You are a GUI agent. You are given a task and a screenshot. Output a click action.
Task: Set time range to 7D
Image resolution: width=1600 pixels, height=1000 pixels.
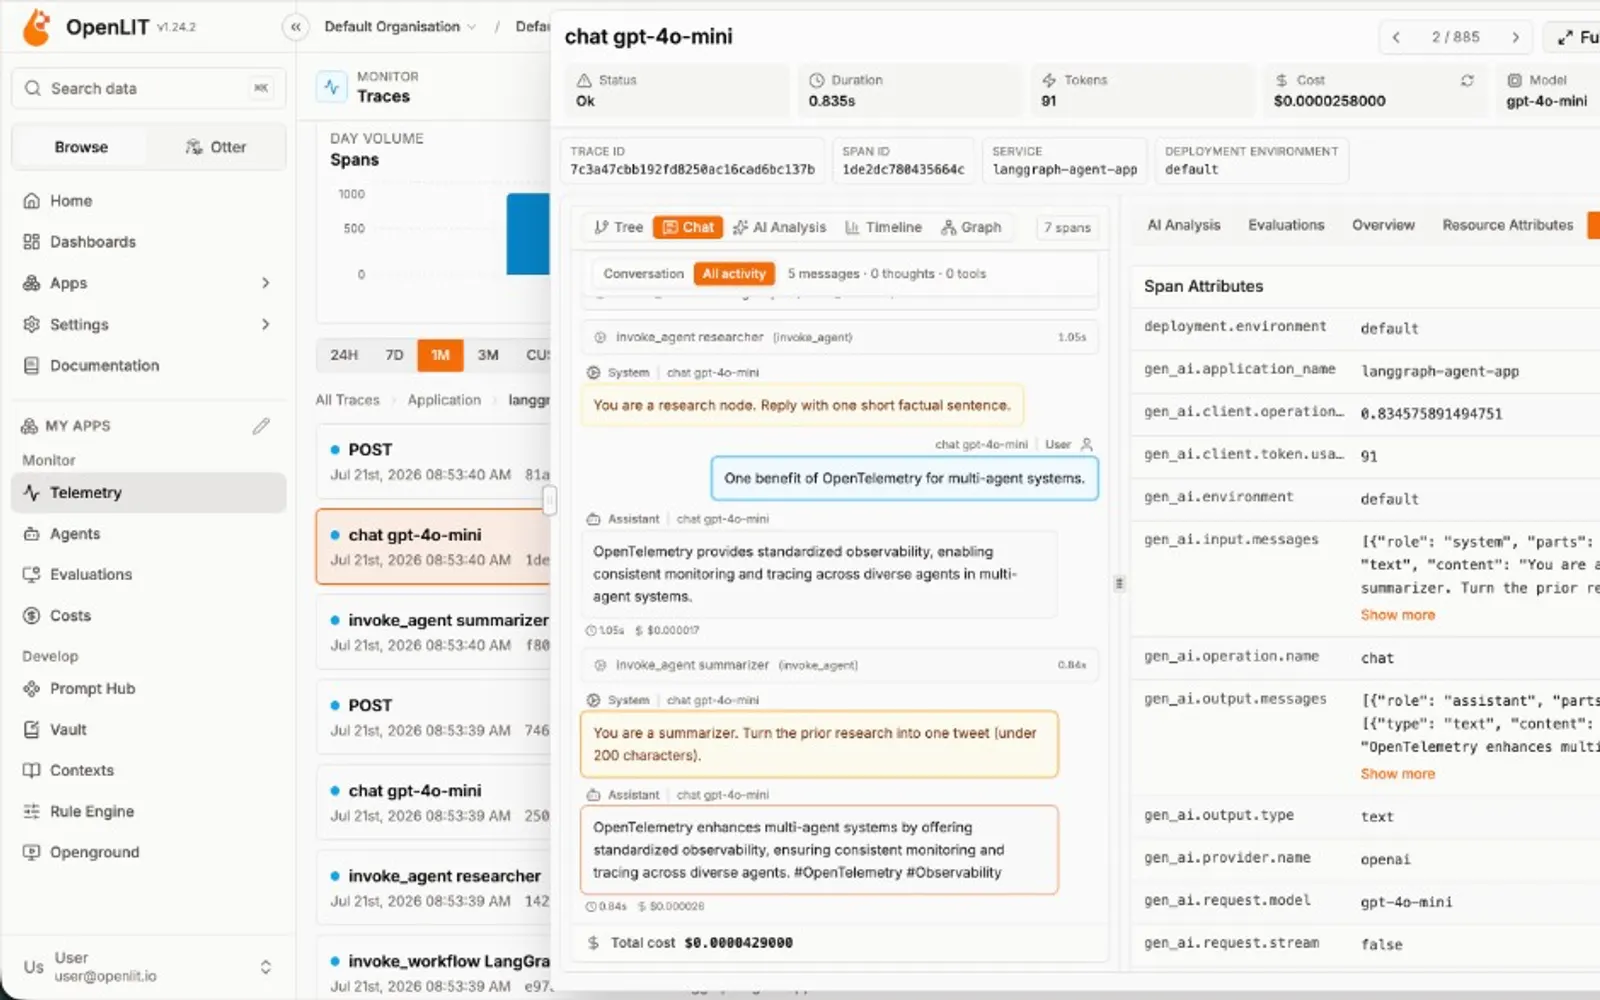coord(394,355)
